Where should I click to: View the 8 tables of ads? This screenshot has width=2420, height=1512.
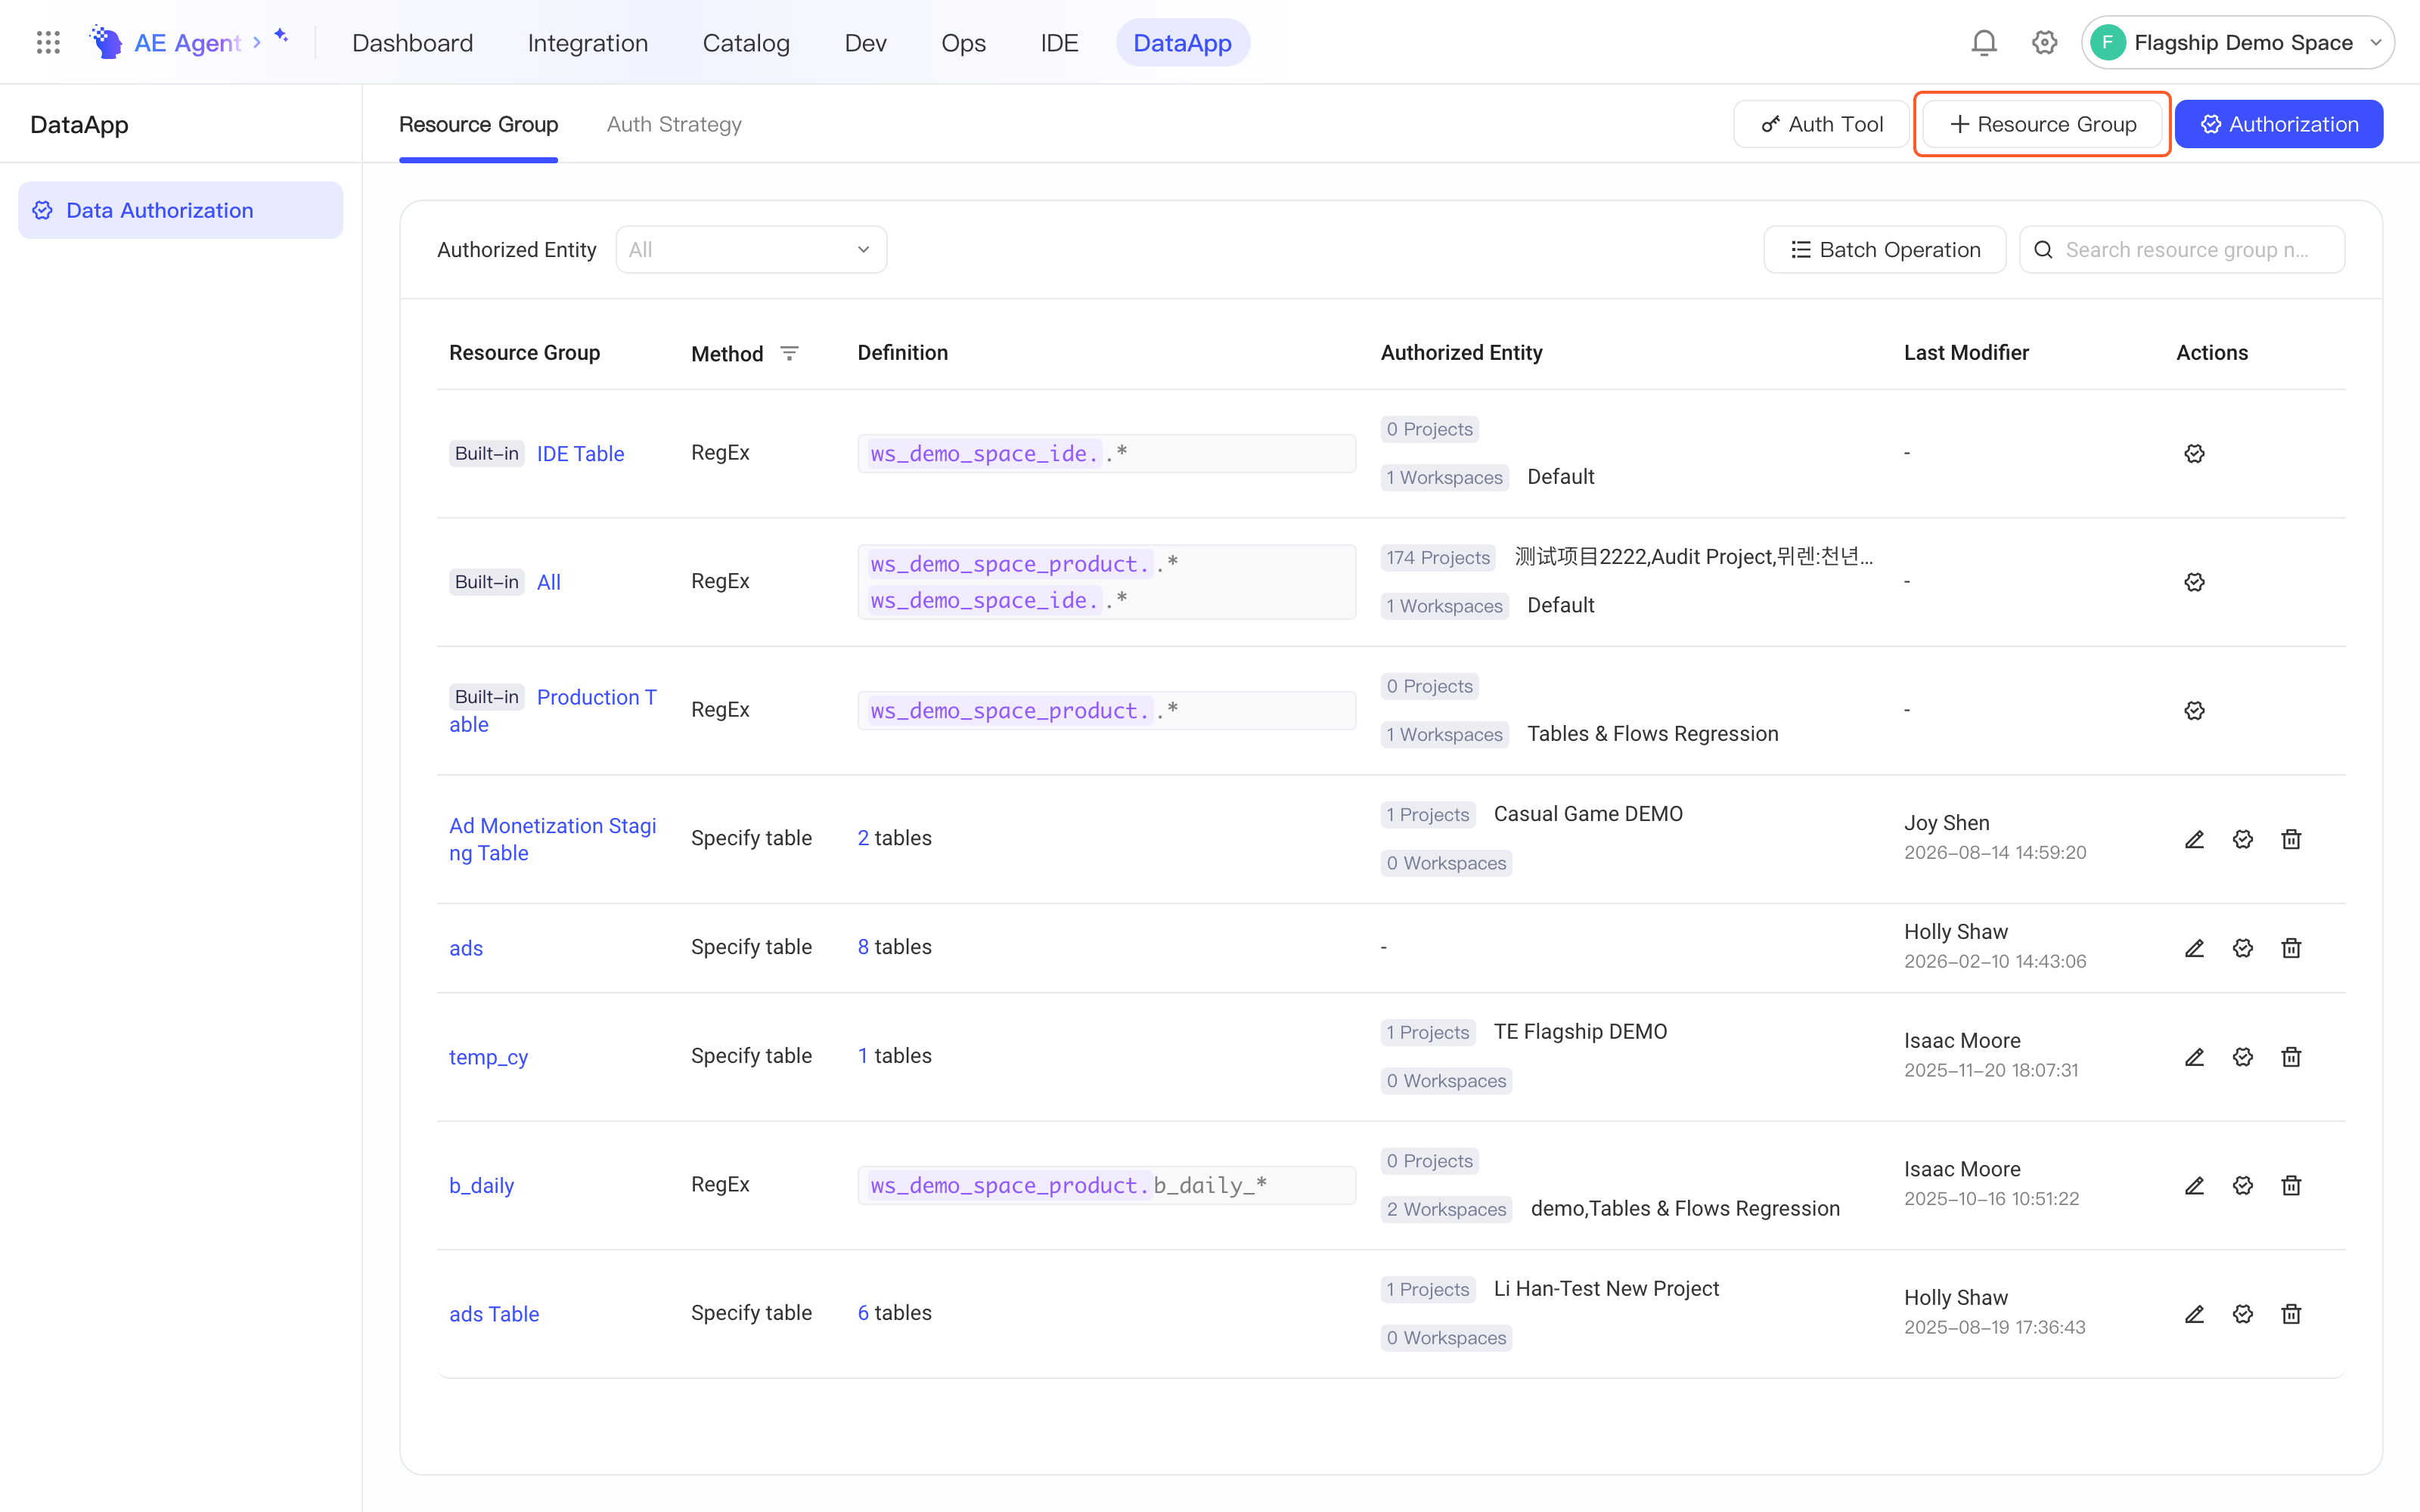[894, 947]
